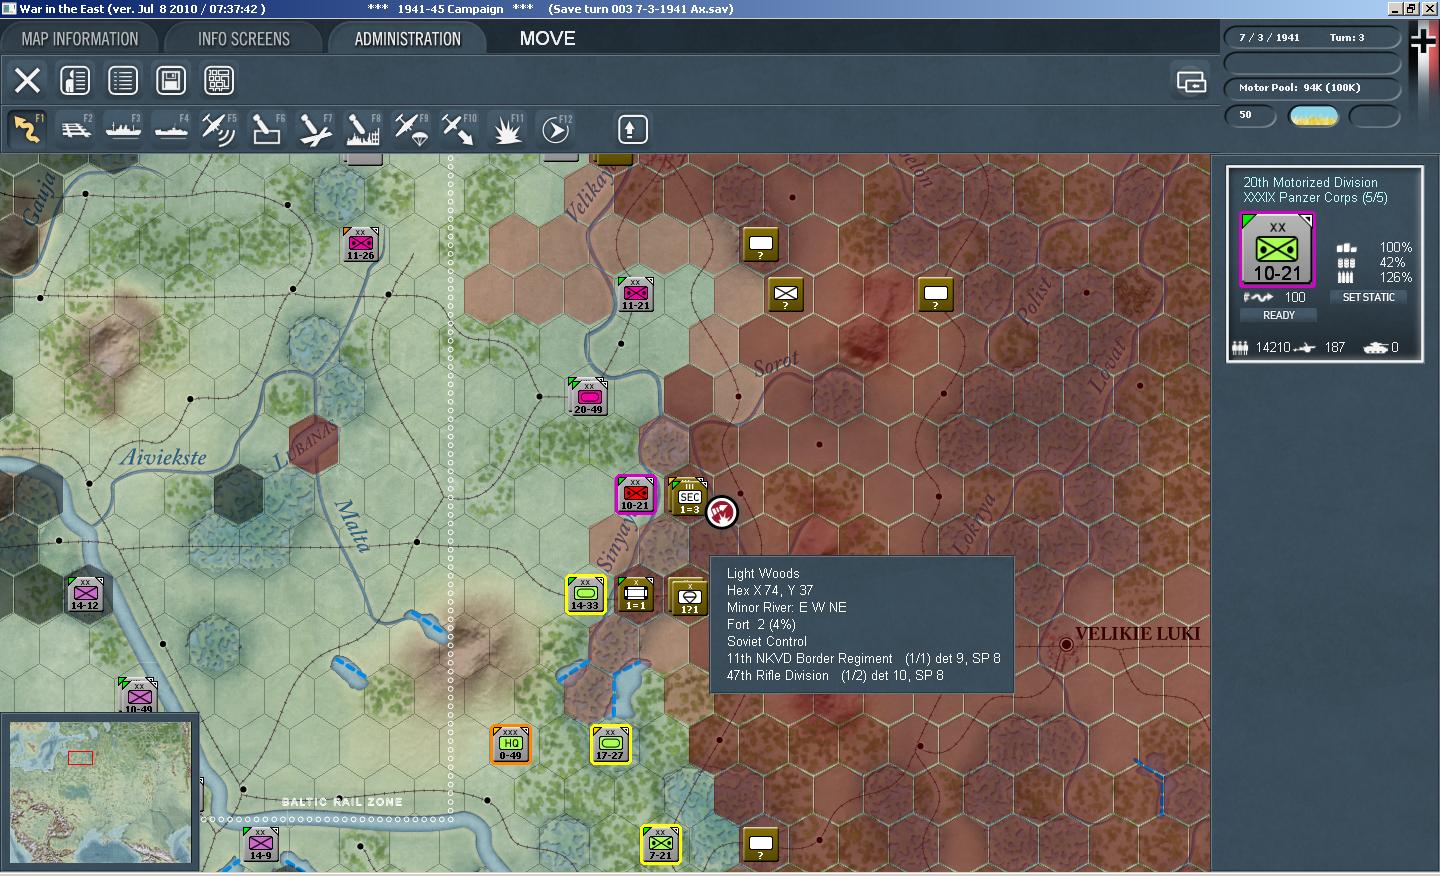
Task: Click the men count 14210 in unit panel
Action: pyautogui.click(x=1273, y=347)
